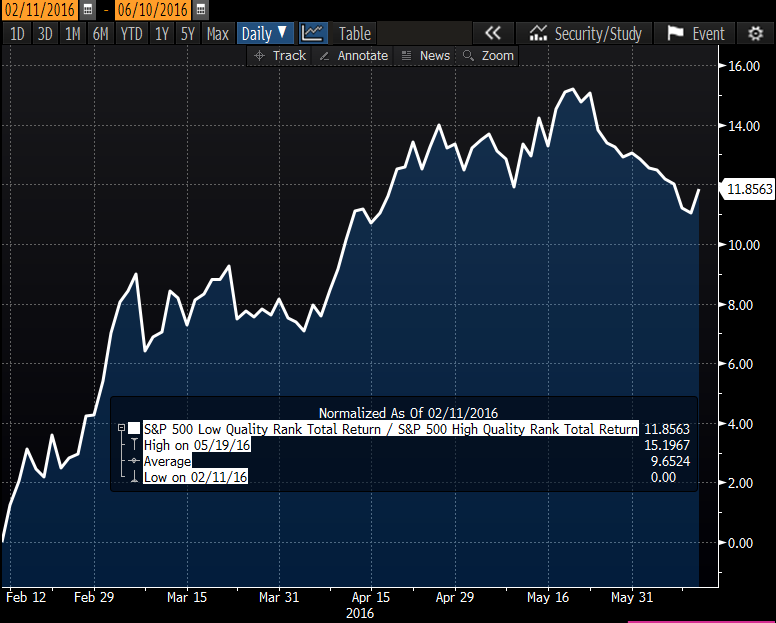Click the Apr 29 x-axis label
776x623 pixels.
(455, 597)
